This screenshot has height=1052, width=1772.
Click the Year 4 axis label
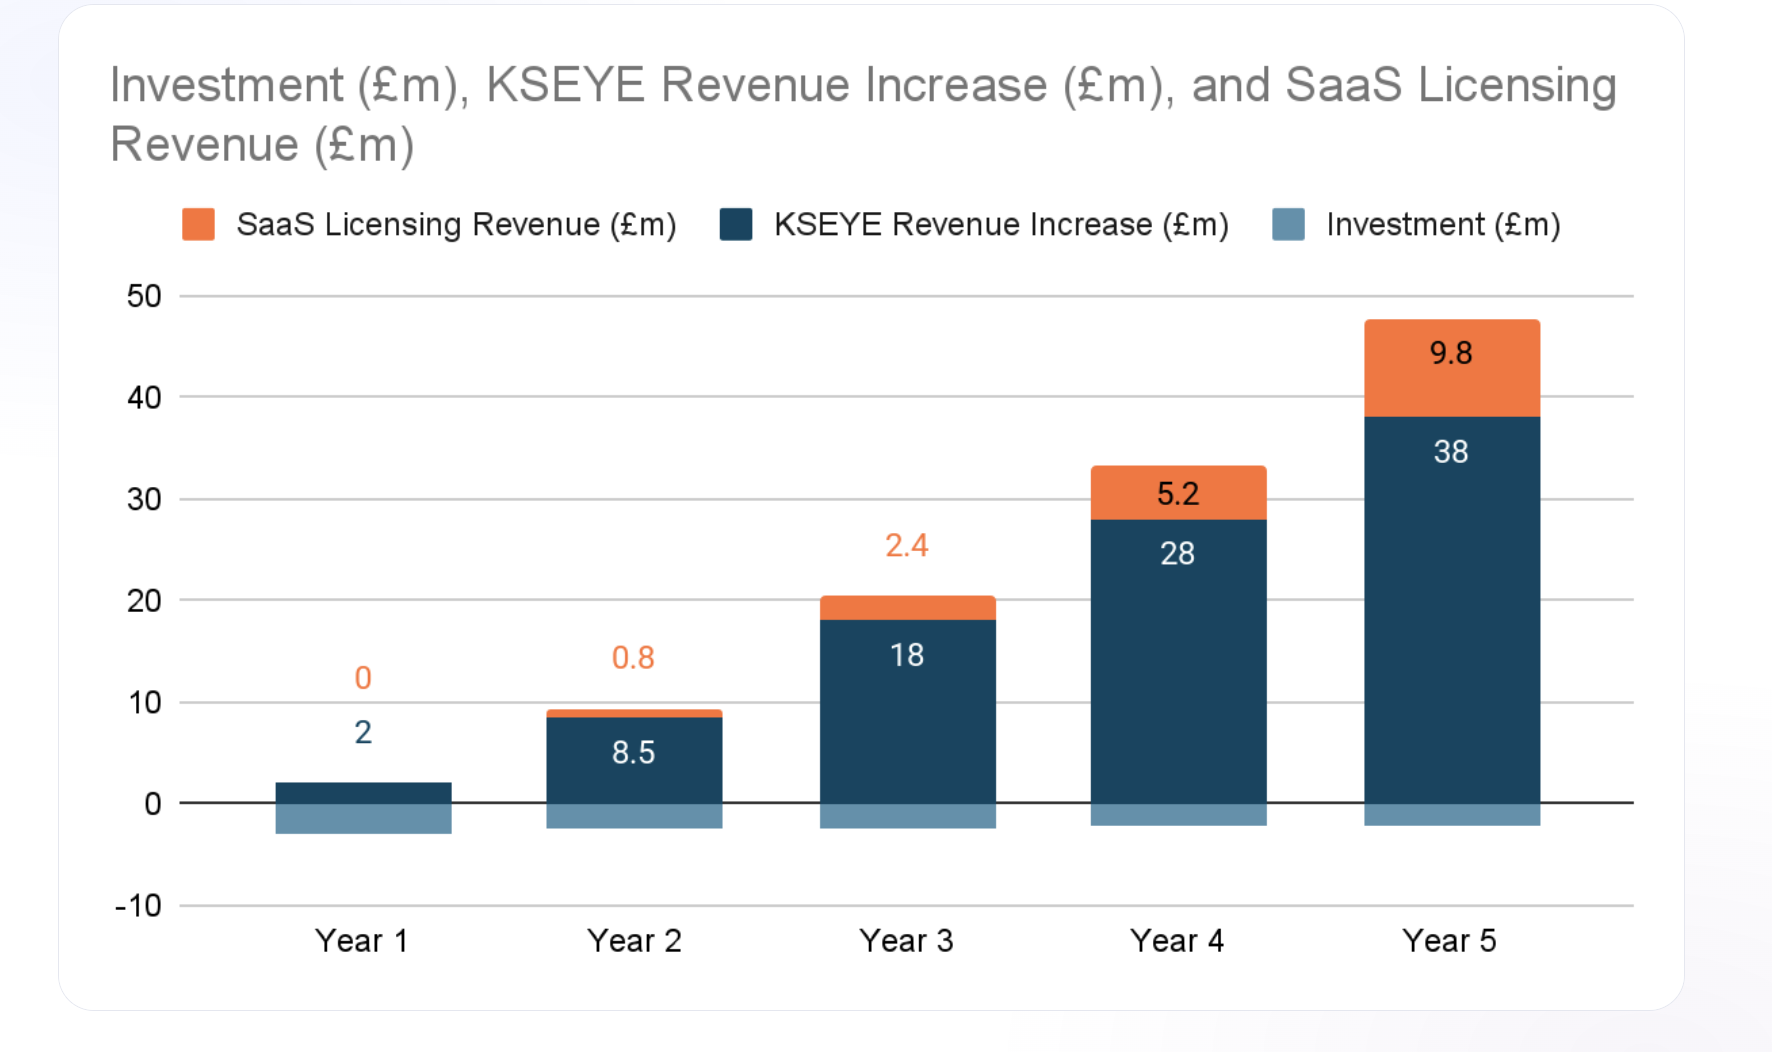tap(1178, 941)
